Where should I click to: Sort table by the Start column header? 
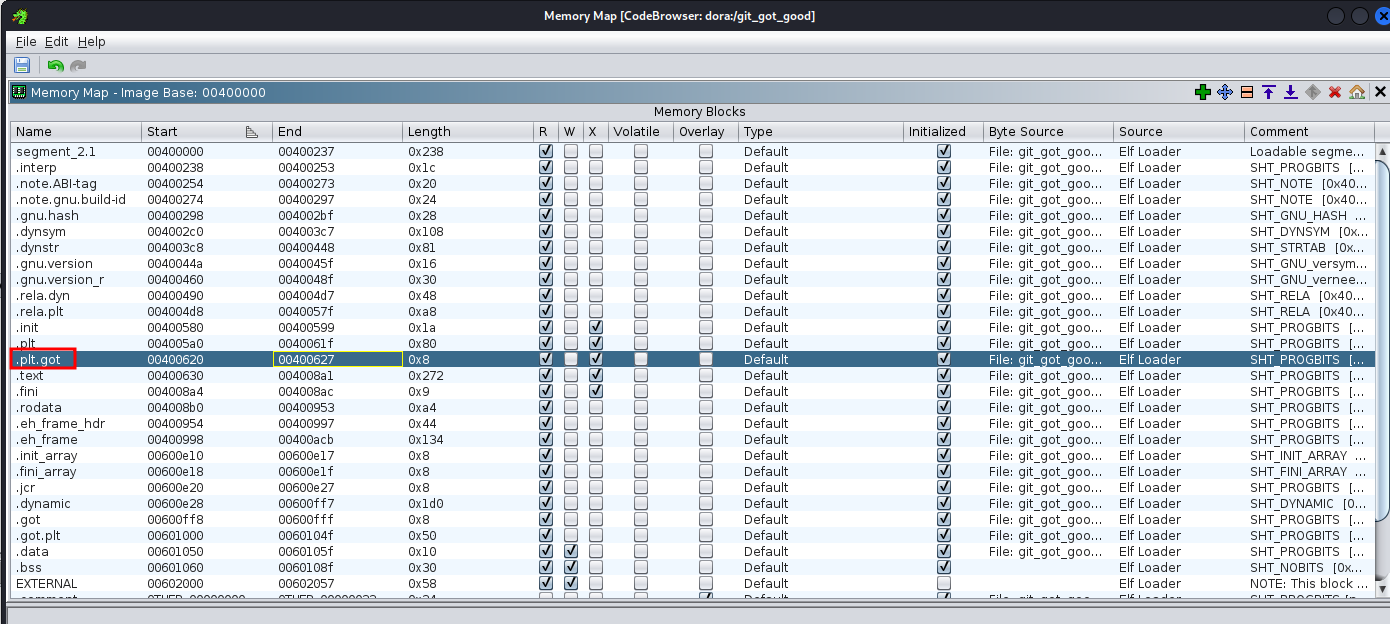coord(190,131)
